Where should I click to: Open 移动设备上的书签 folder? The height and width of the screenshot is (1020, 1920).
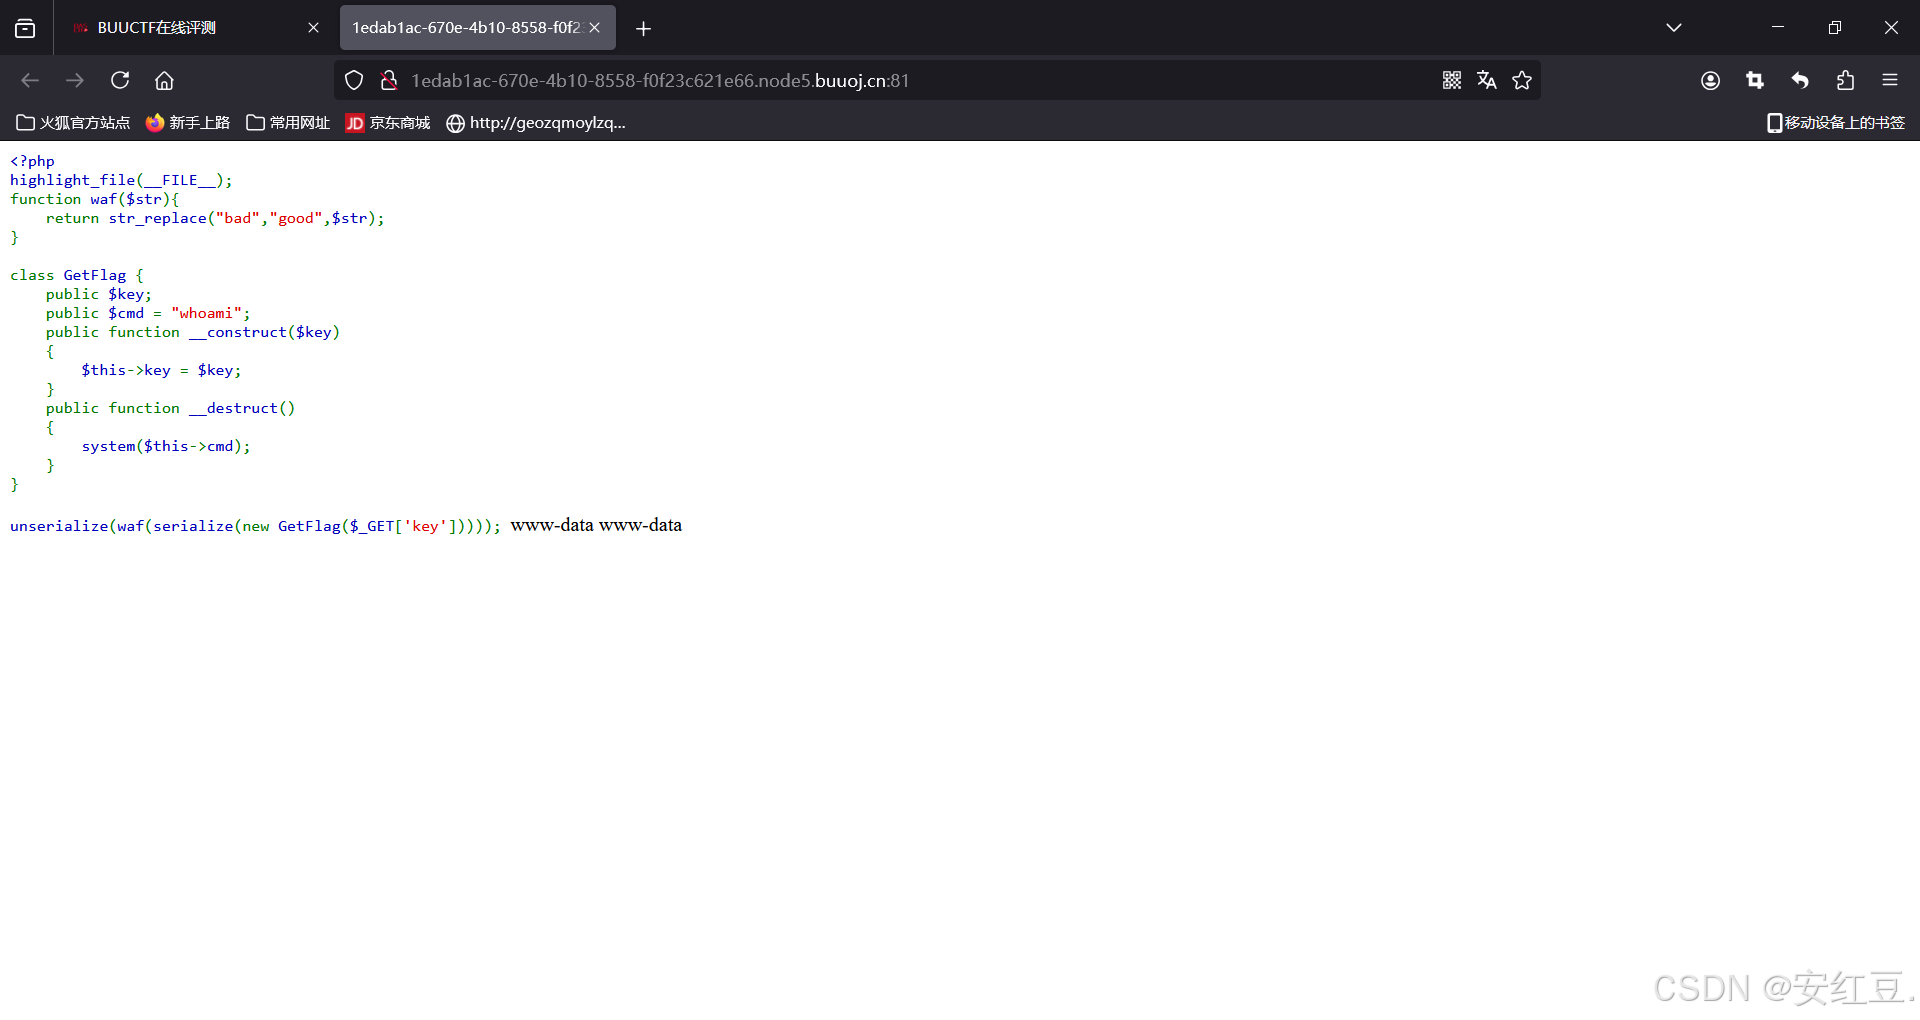pos(1836,123)
